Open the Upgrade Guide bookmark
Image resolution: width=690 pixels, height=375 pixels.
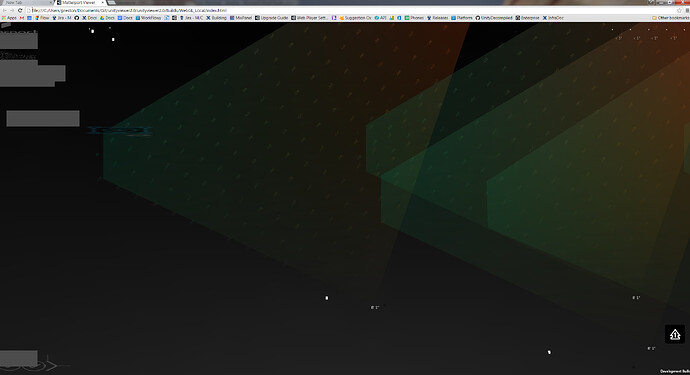[272, 18]
